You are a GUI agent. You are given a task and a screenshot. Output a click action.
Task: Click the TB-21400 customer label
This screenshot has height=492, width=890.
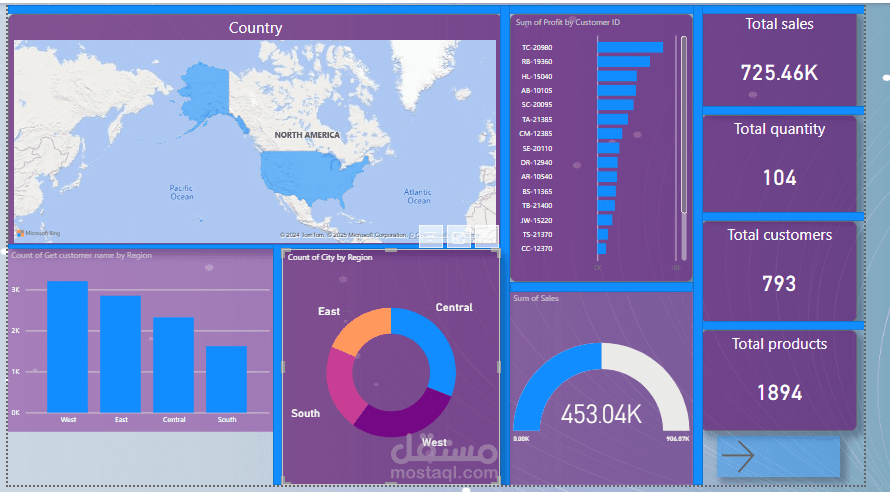pyautogui.click(x=537, y=205)
